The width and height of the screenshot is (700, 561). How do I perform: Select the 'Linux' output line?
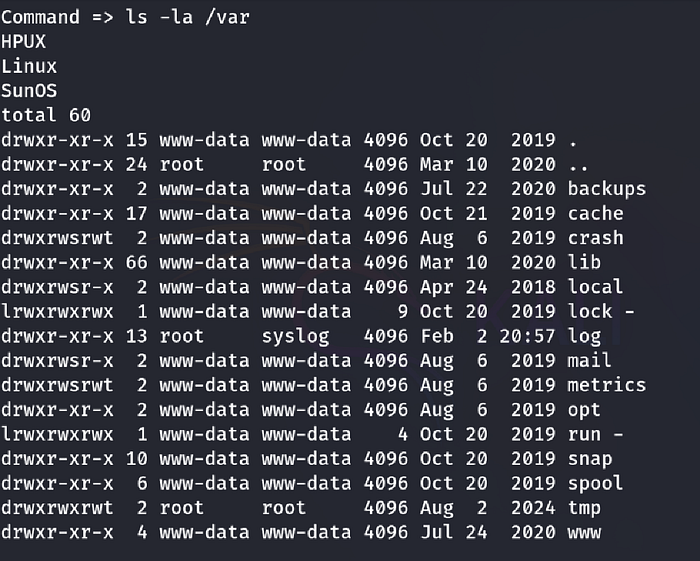(29, 66)
